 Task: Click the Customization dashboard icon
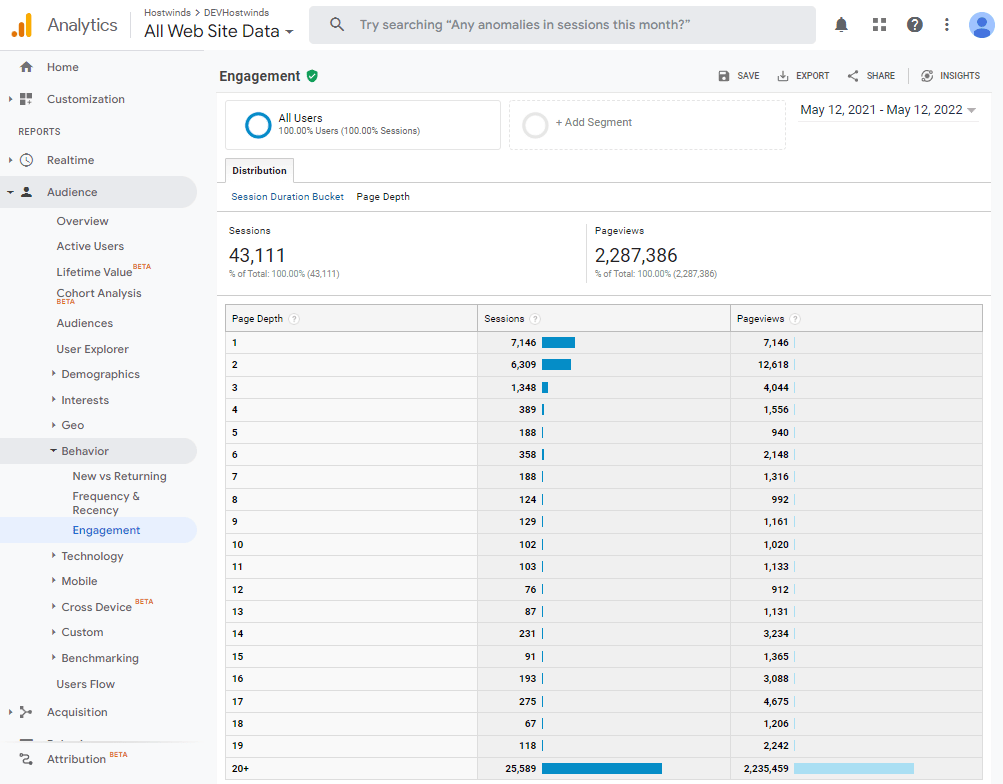click(x=26, y=99)
